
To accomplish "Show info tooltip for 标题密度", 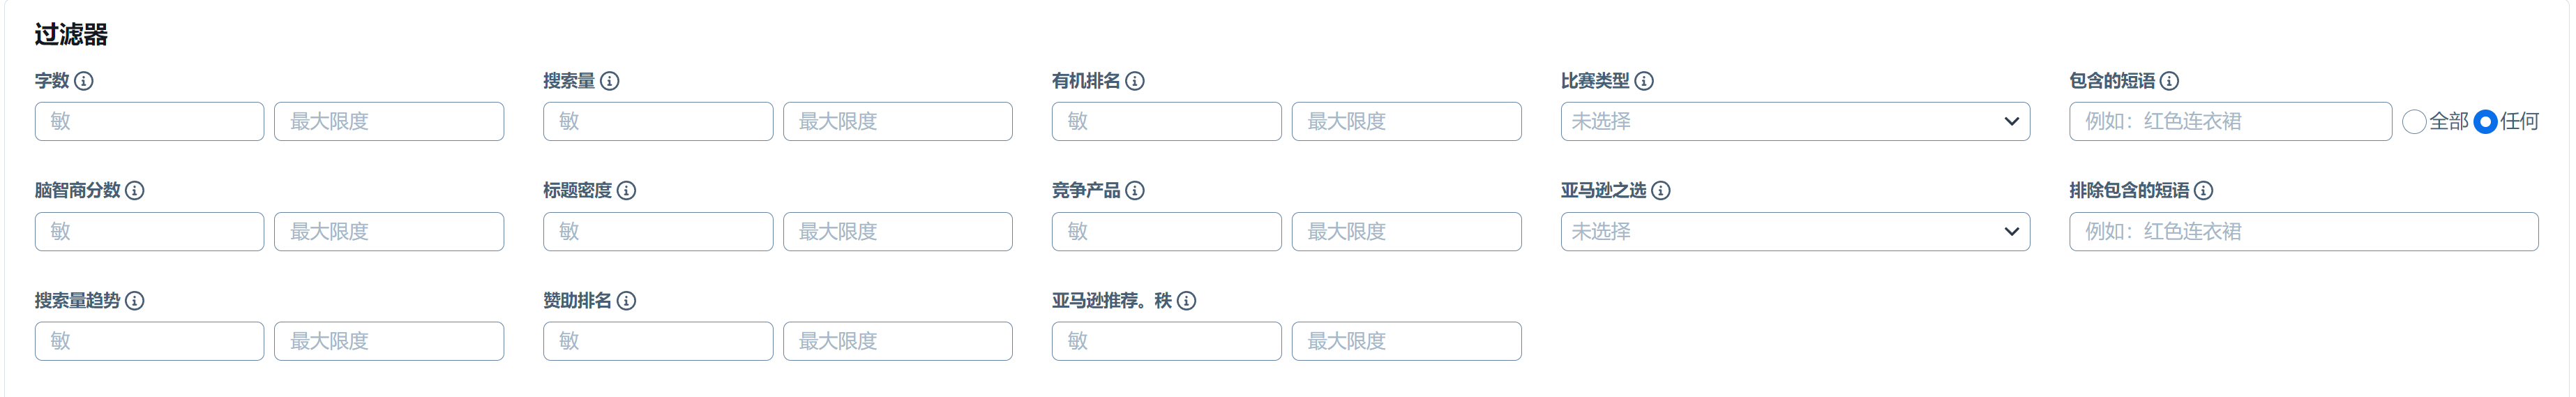I will (627, 190).
